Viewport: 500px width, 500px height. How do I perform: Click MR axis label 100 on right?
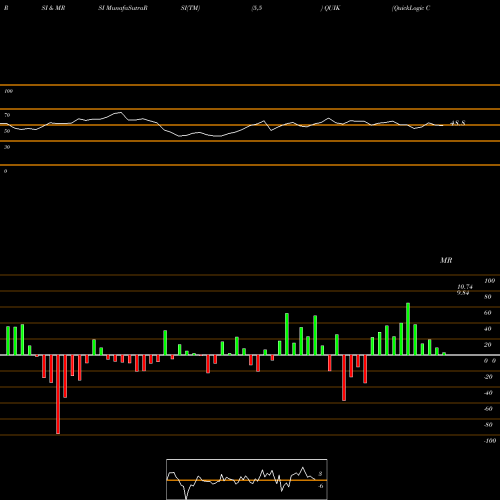[x=489, y=281]
